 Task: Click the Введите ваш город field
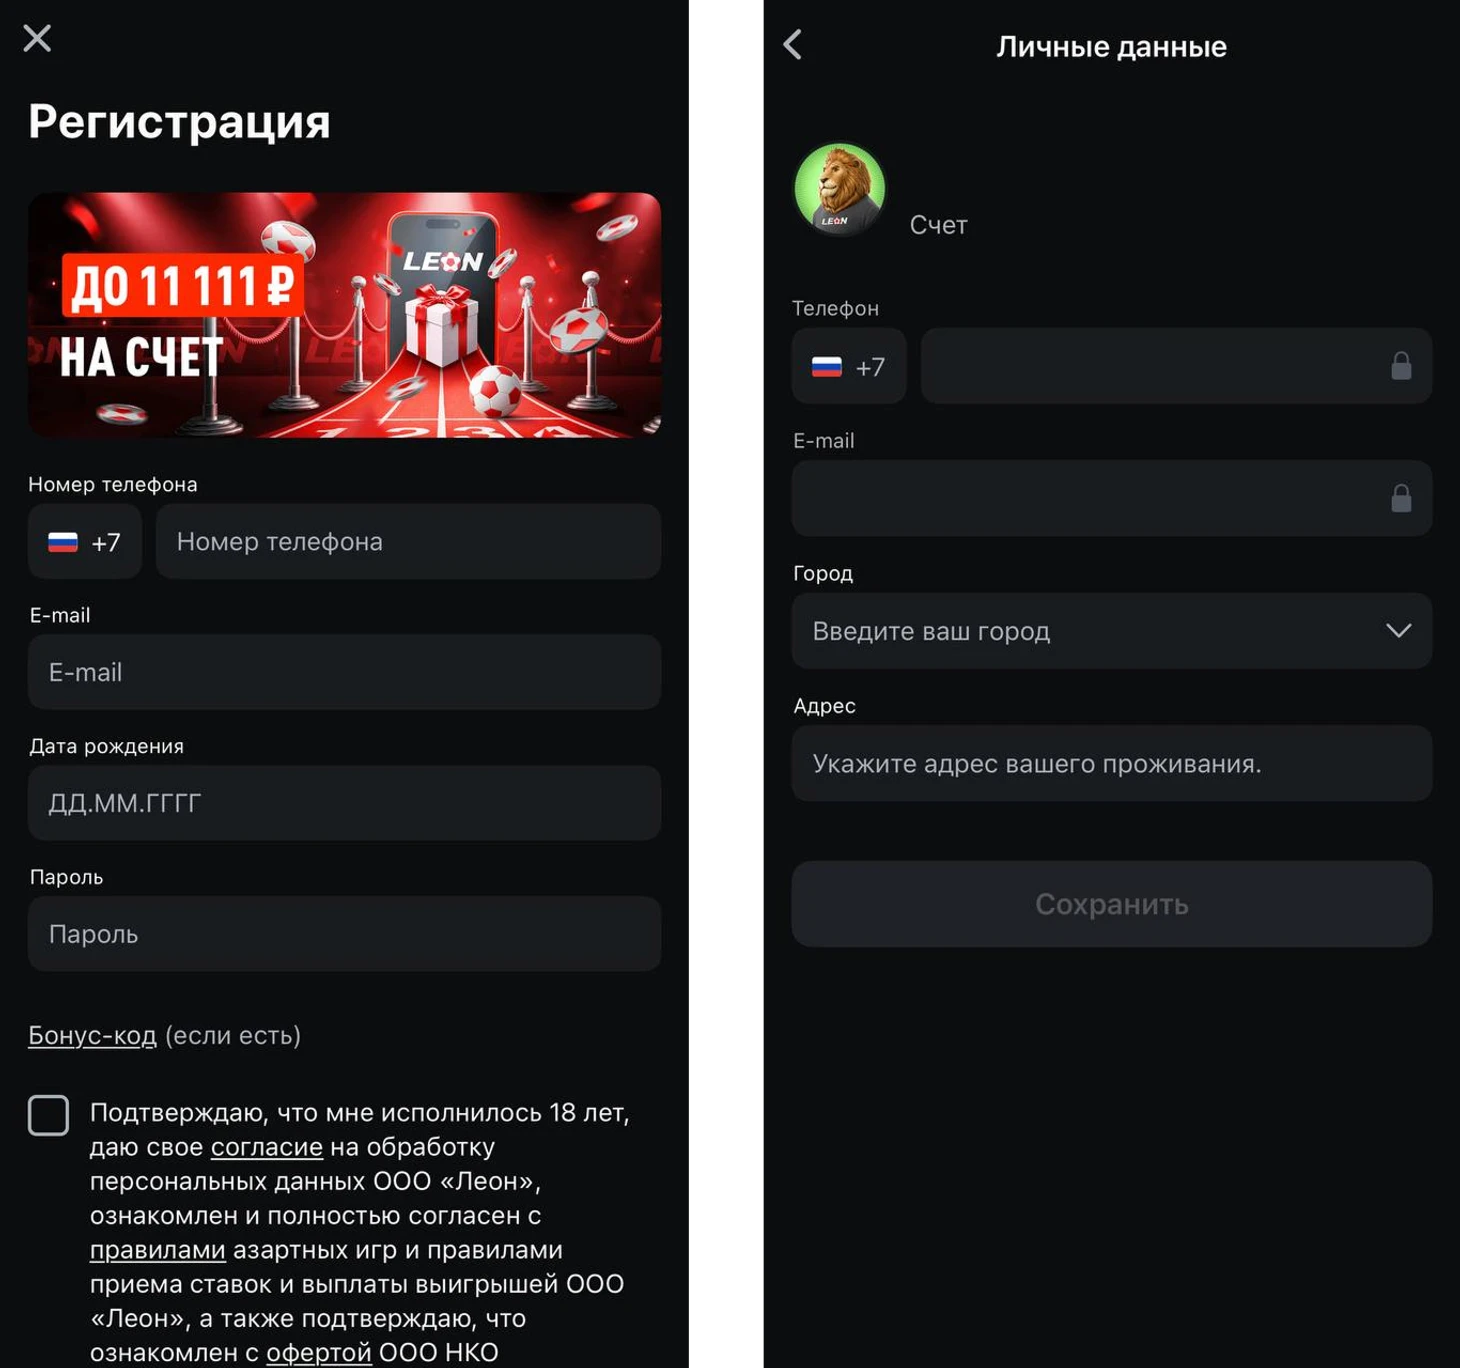click(x=1112, y=631)
